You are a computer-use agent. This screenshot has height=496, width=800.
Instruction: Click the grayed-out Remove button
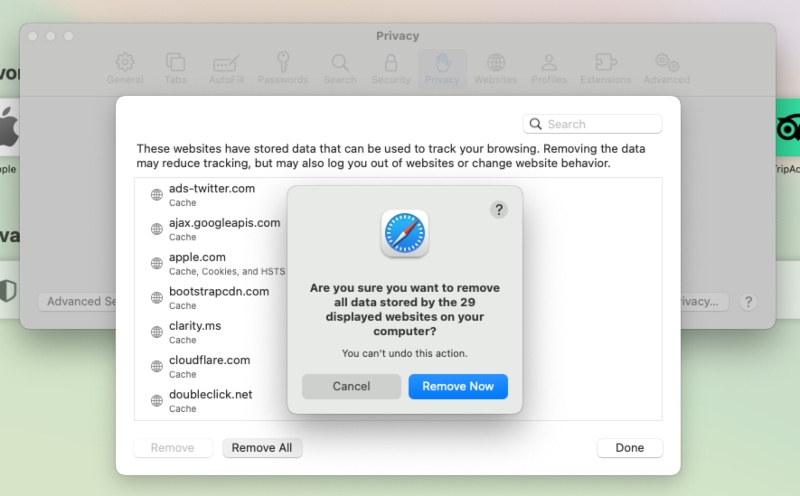tap(172, 448)
